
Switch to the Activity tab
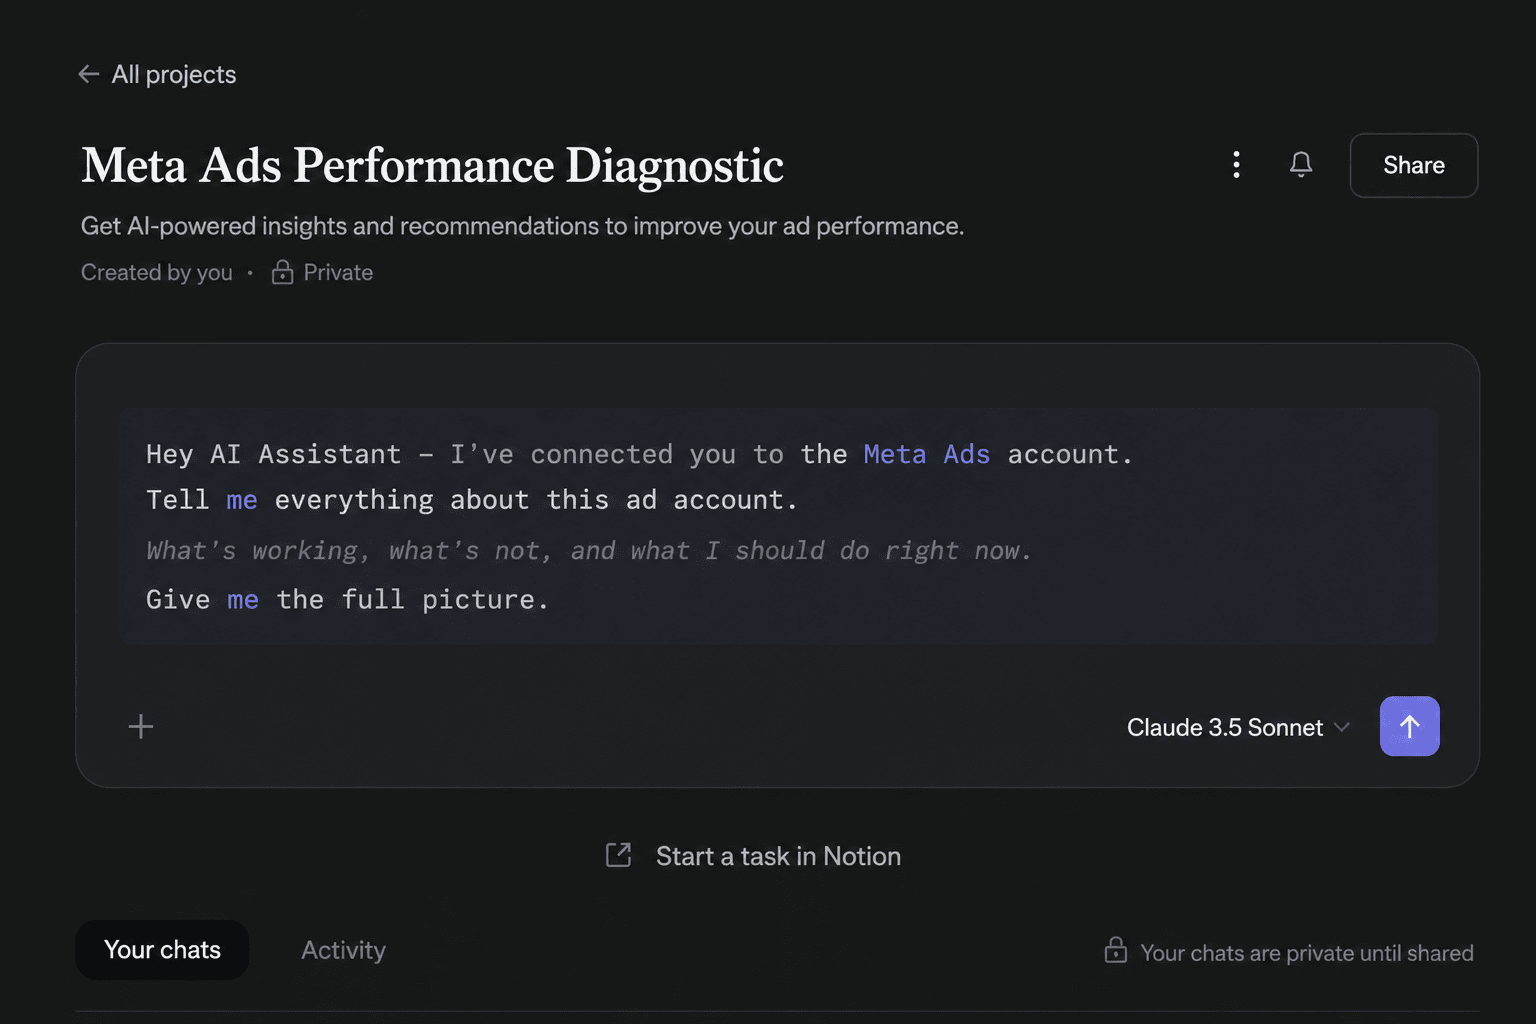(x=343, y=950)
